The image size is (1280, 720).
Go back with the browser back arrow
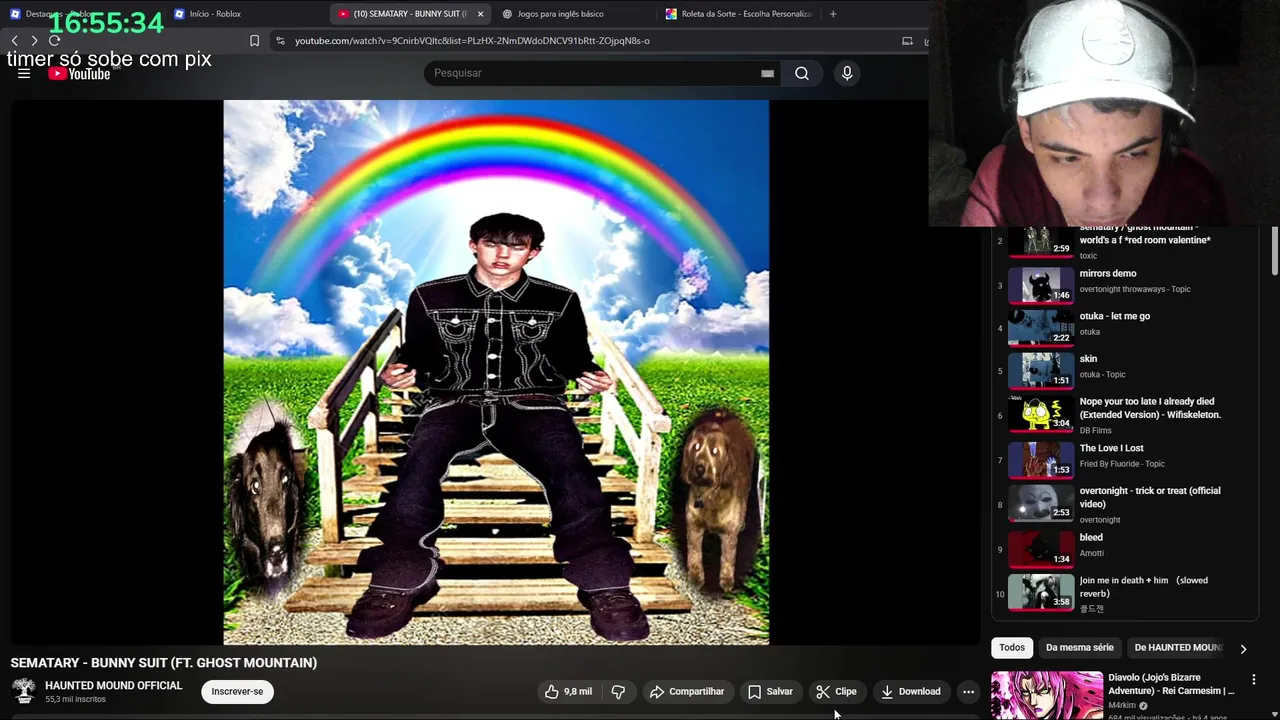coord(14,41)
